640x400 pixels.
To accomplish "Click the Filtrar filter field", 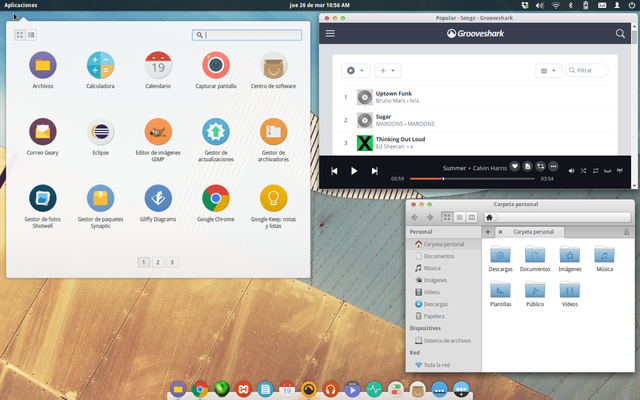I will click(587, 71).
